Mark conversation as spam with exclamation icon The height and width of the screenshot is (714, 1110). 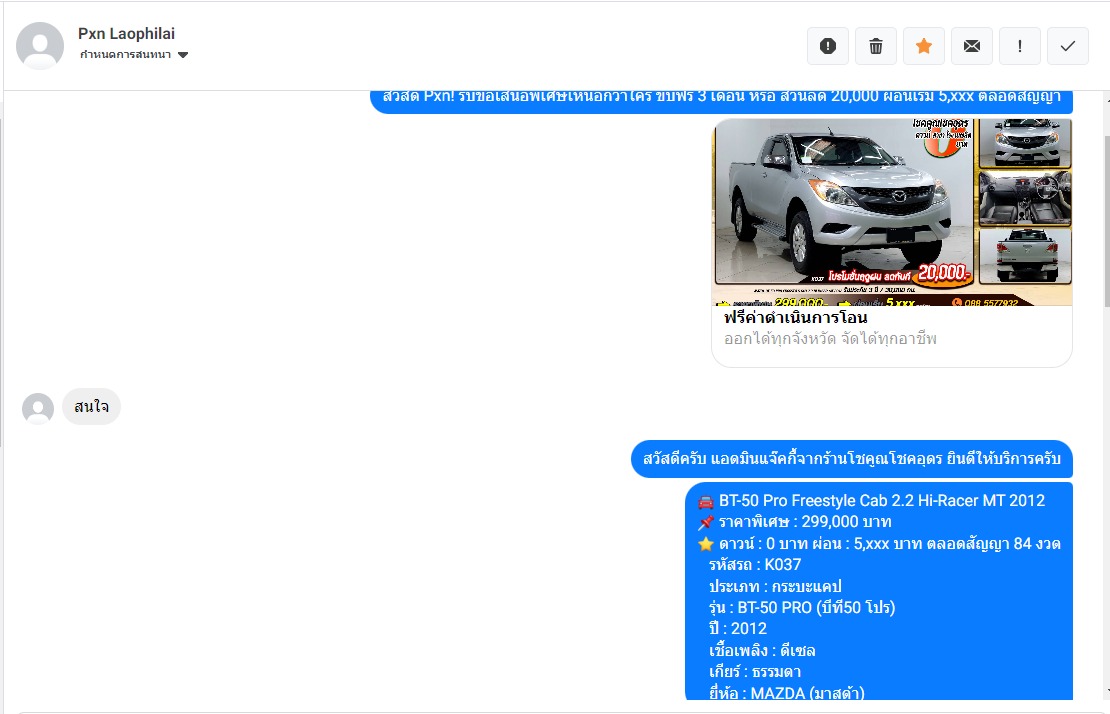click(828, 46)
